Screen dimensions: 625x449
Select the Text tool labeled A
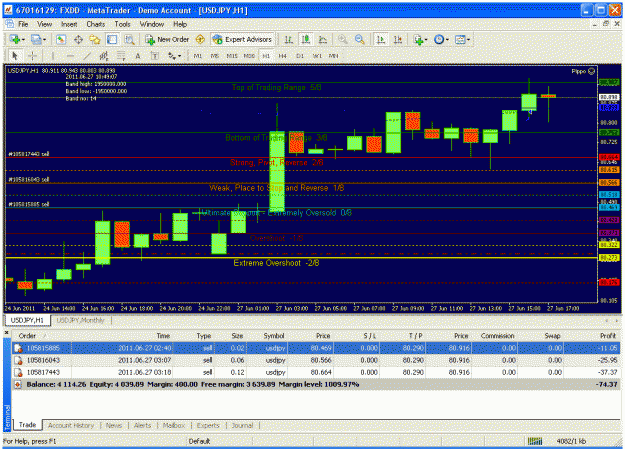138,56
